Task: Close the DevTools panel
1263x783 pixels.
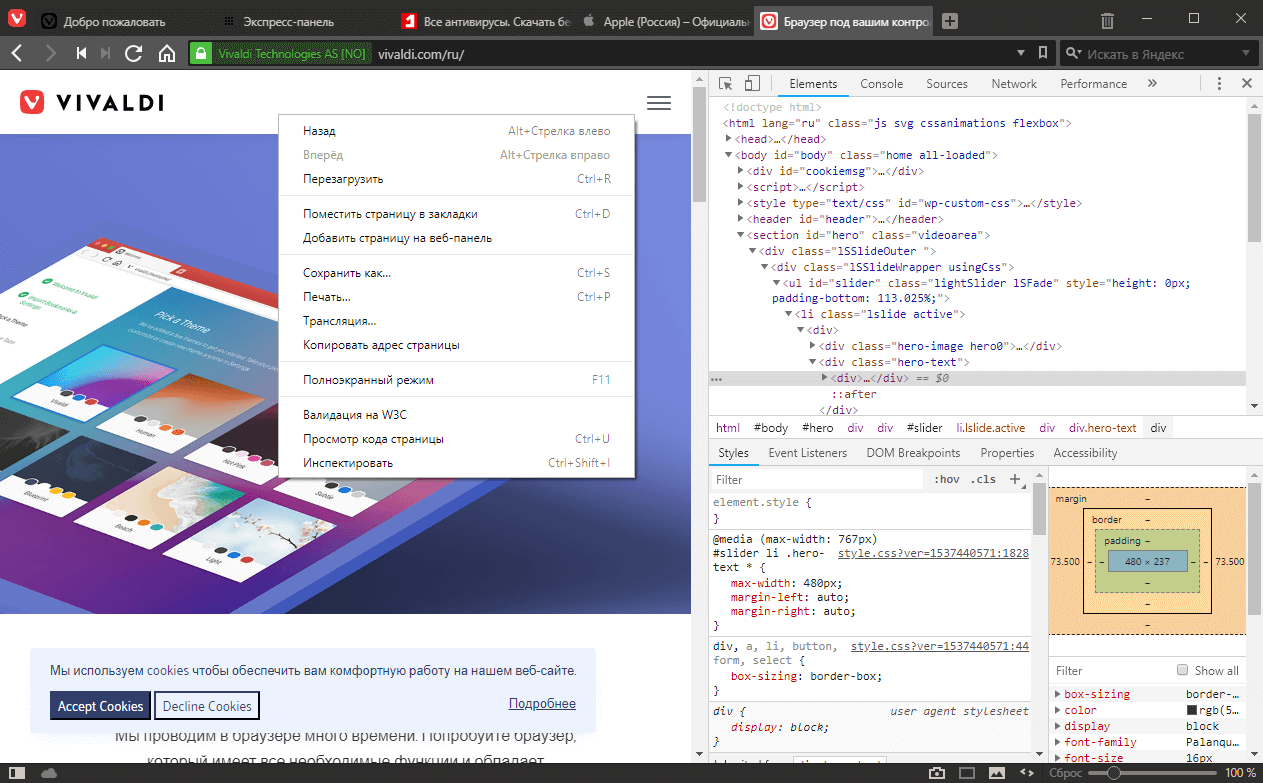Action: (x=1247, y=84)
